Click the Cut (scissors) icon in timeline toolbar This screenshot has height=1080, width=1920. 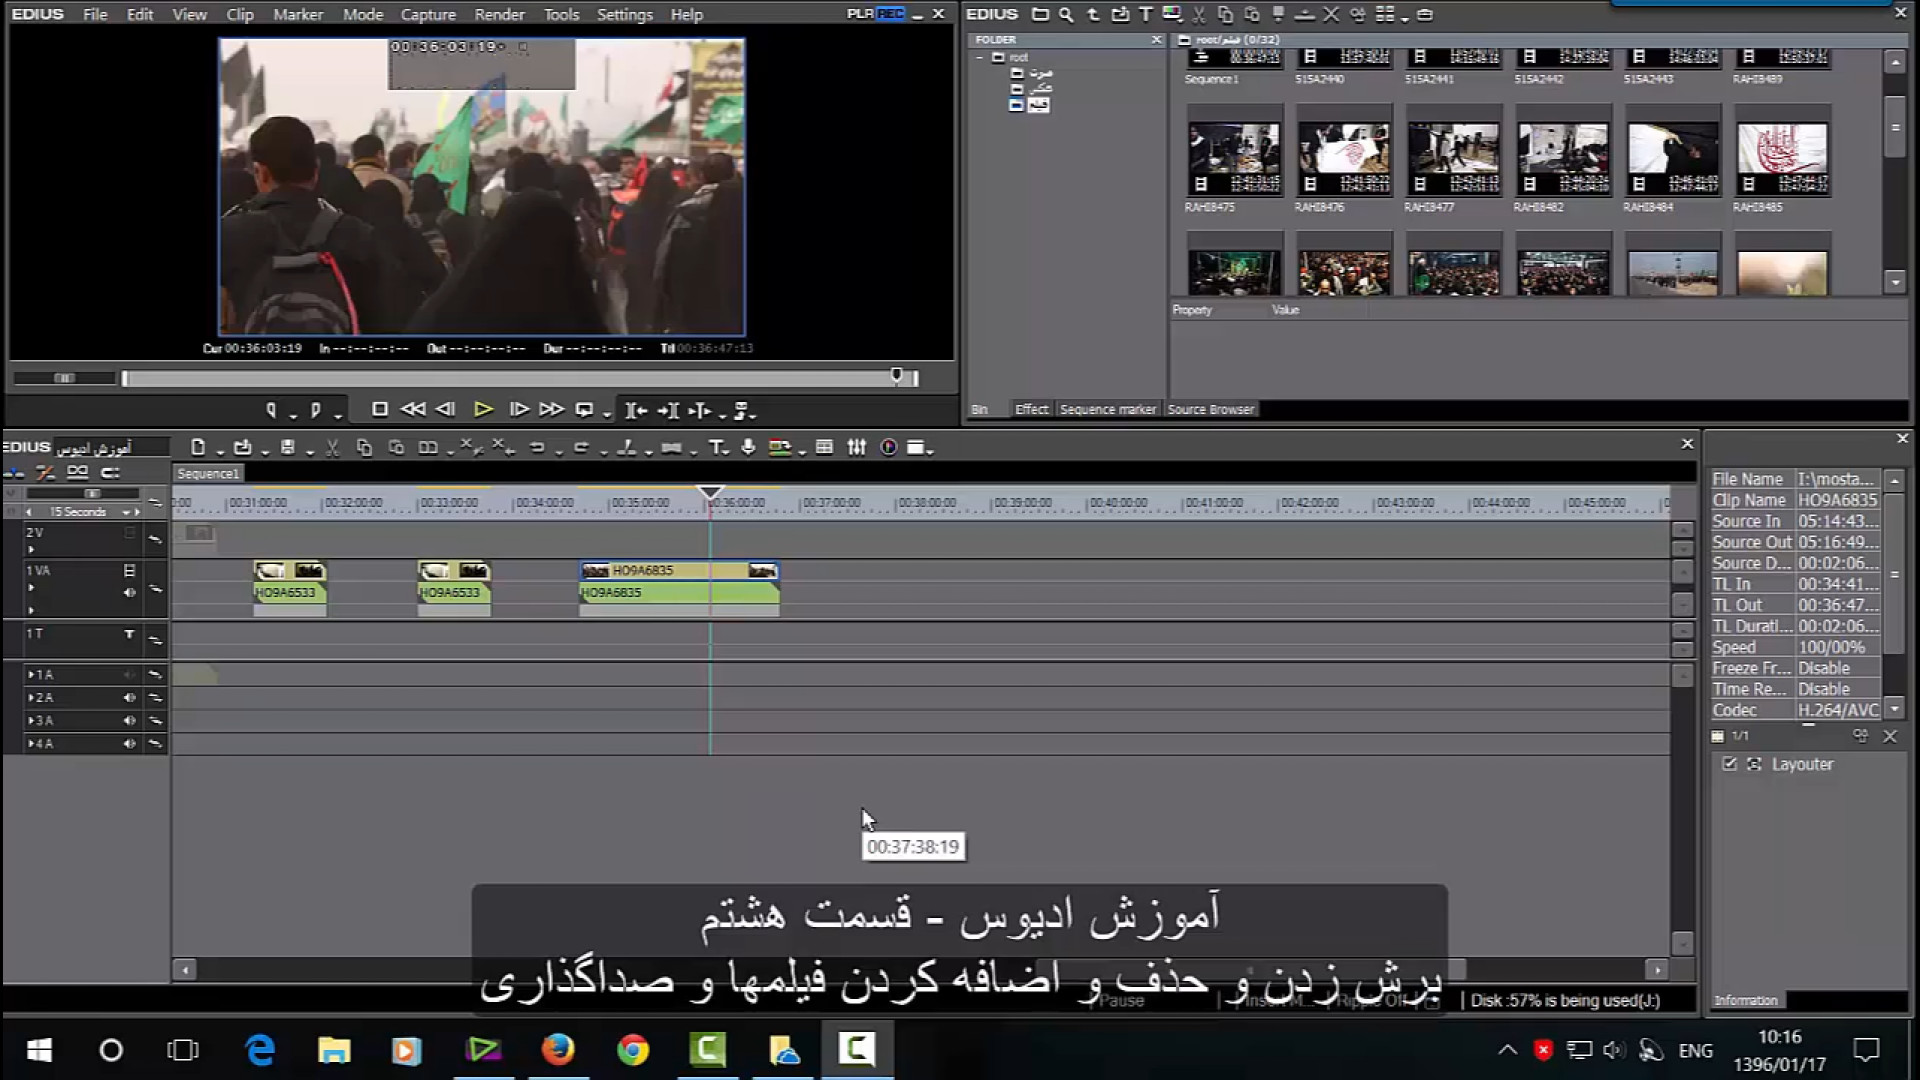click(332, 448)
